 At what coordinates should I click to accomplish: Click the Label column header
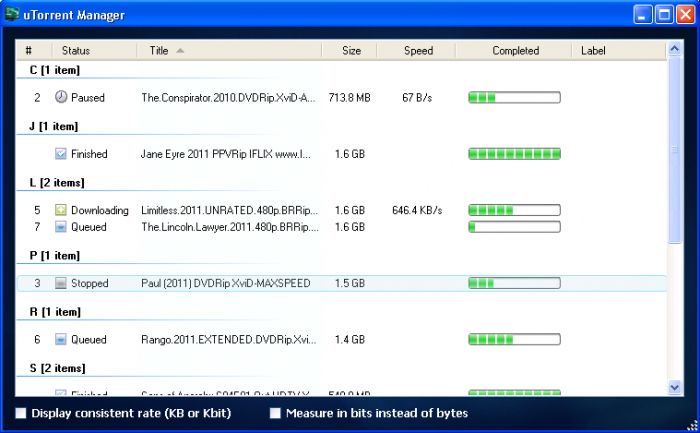coord(619,50)
